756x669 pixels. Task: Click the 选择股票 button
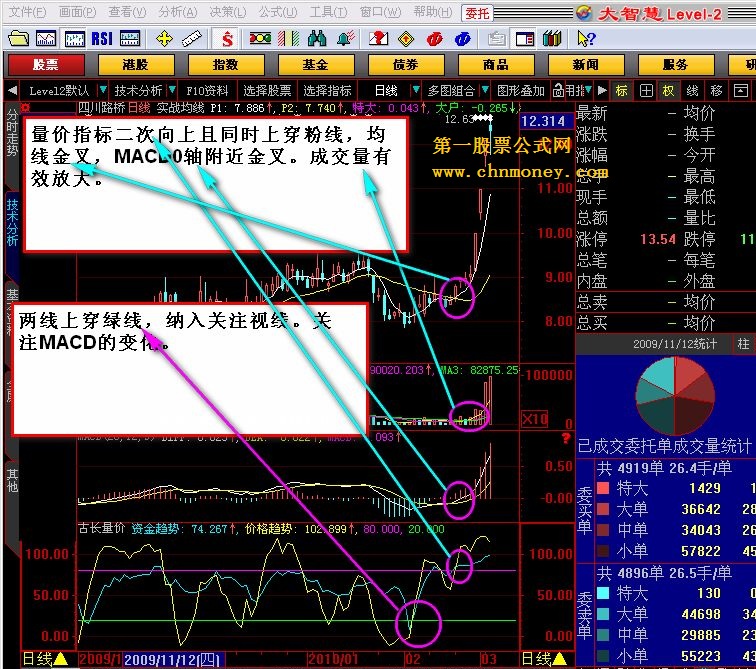(x=267, y=90)
